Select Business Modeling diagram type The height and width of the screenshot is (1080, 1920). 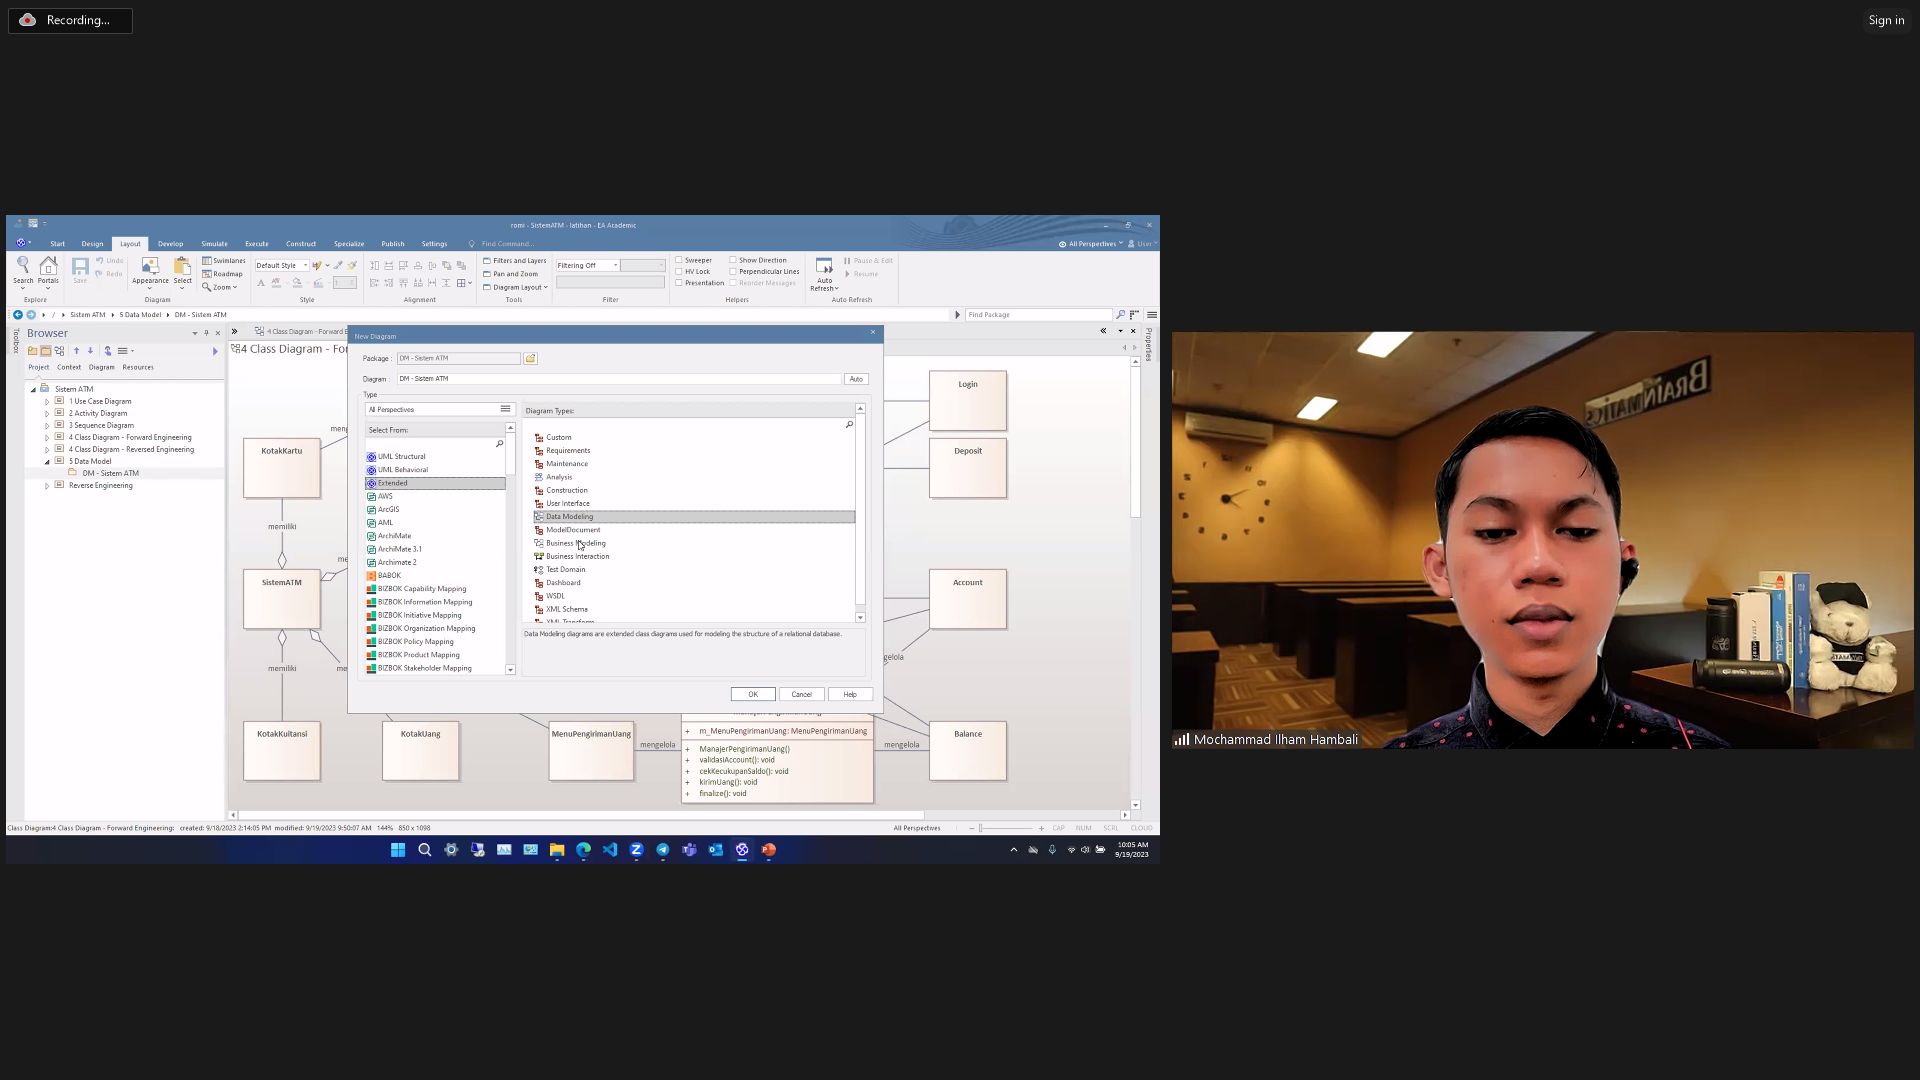point(575,544)
